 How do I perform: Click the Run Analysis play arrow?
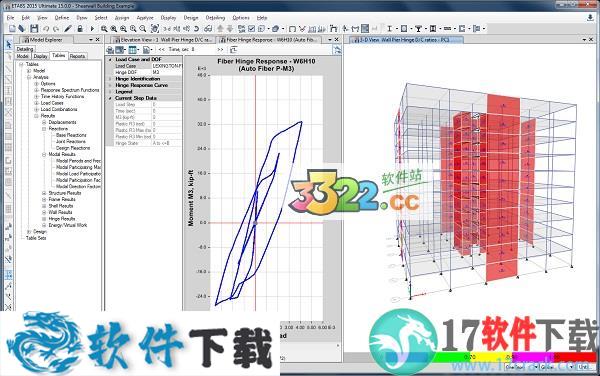click(x=92, y=29)
